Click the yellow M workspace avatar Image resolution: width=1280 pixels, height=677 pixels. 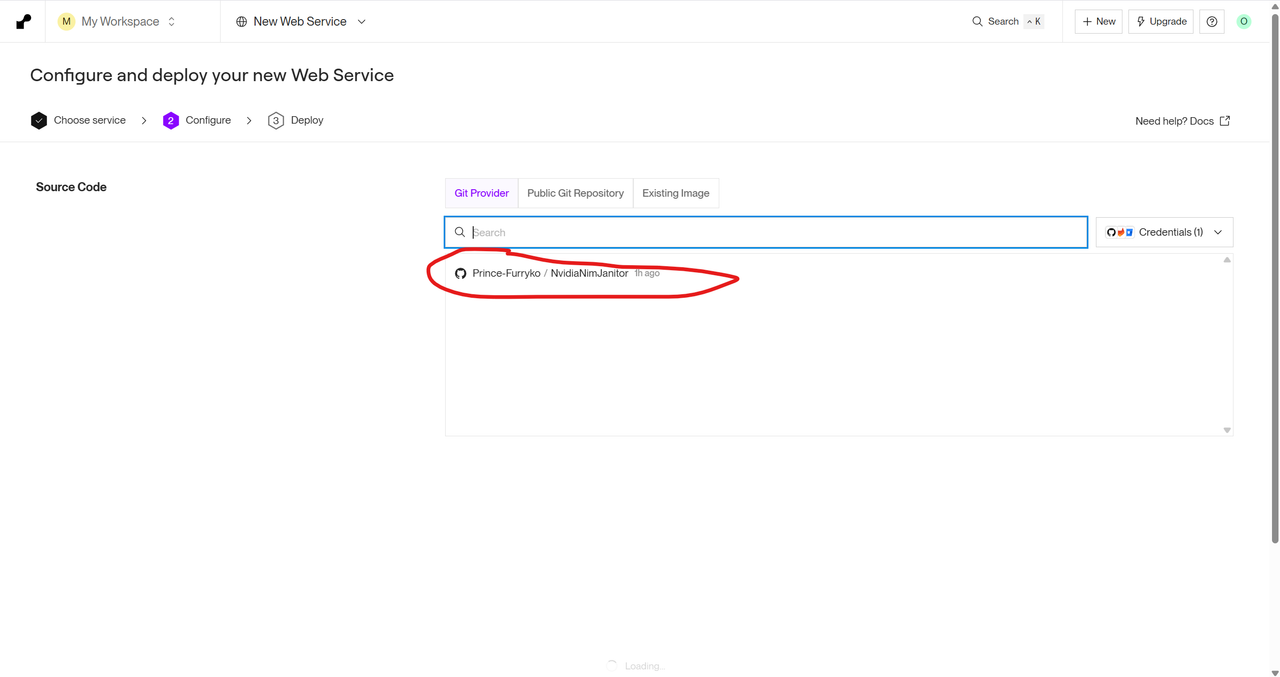66,21
